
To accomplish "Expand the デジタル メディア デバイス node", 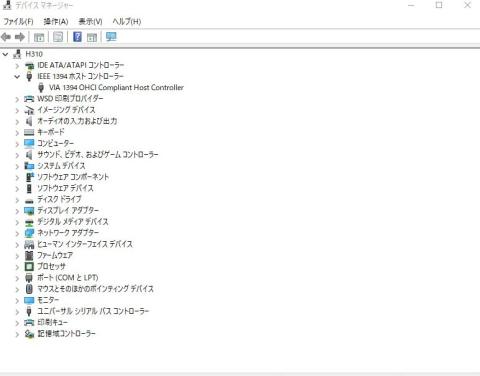I will pyautogui.click(x=17, y=222).
